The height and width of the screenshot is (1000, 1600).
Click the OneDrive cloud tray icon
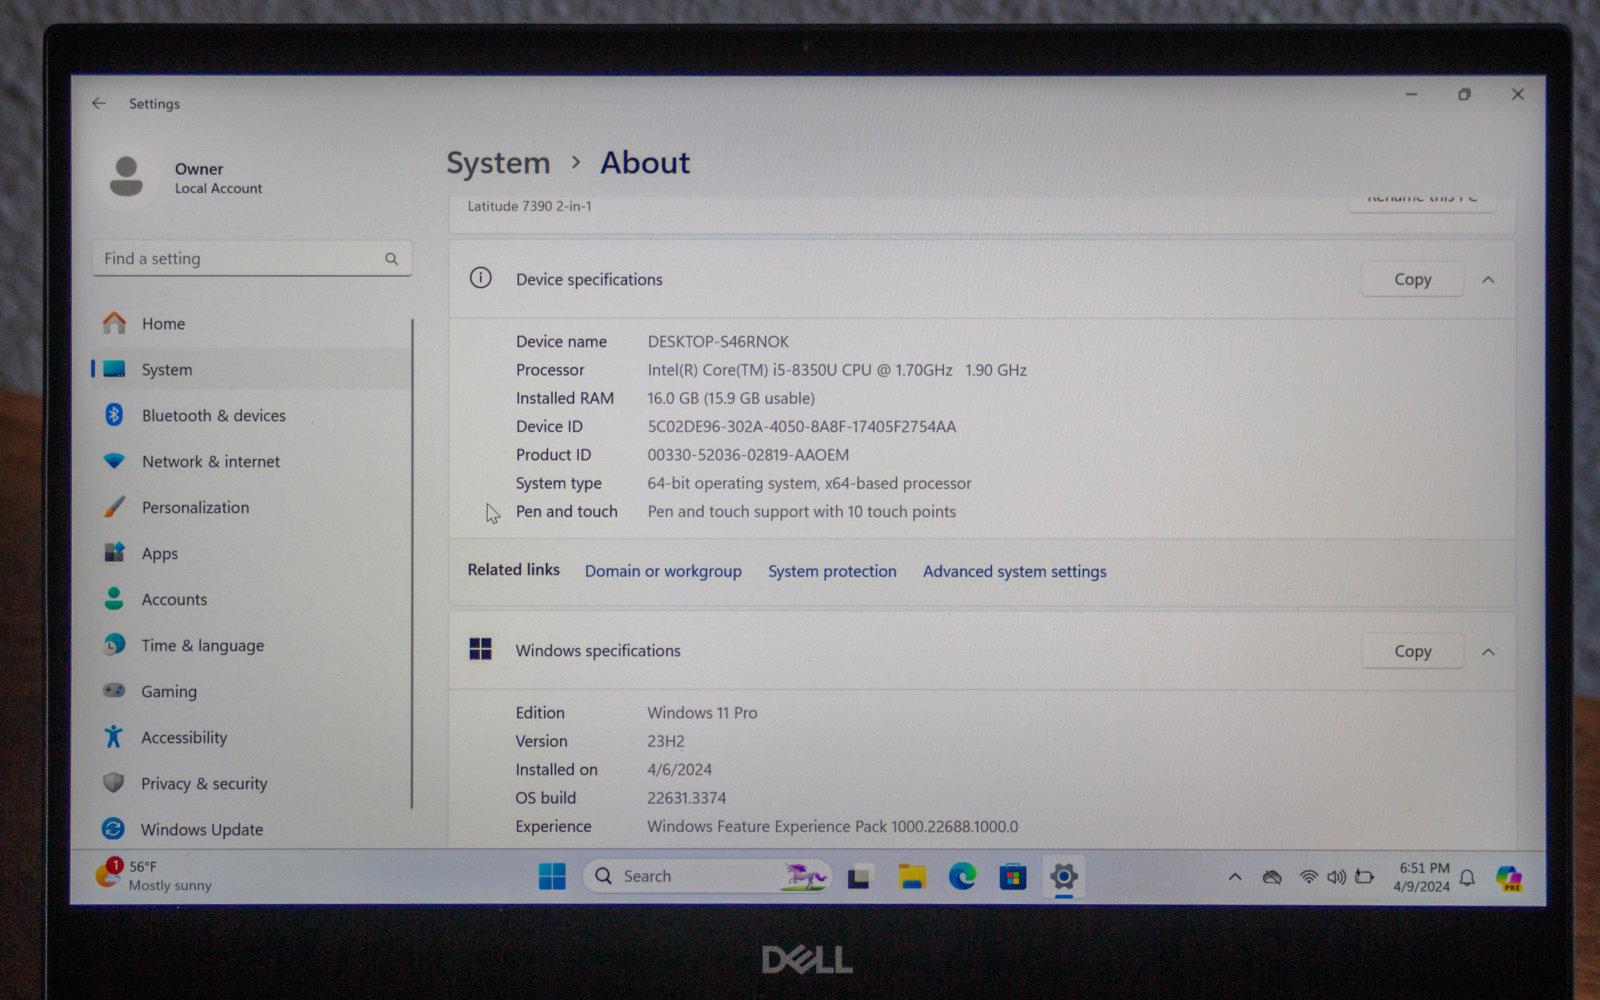click(1272, 877)
